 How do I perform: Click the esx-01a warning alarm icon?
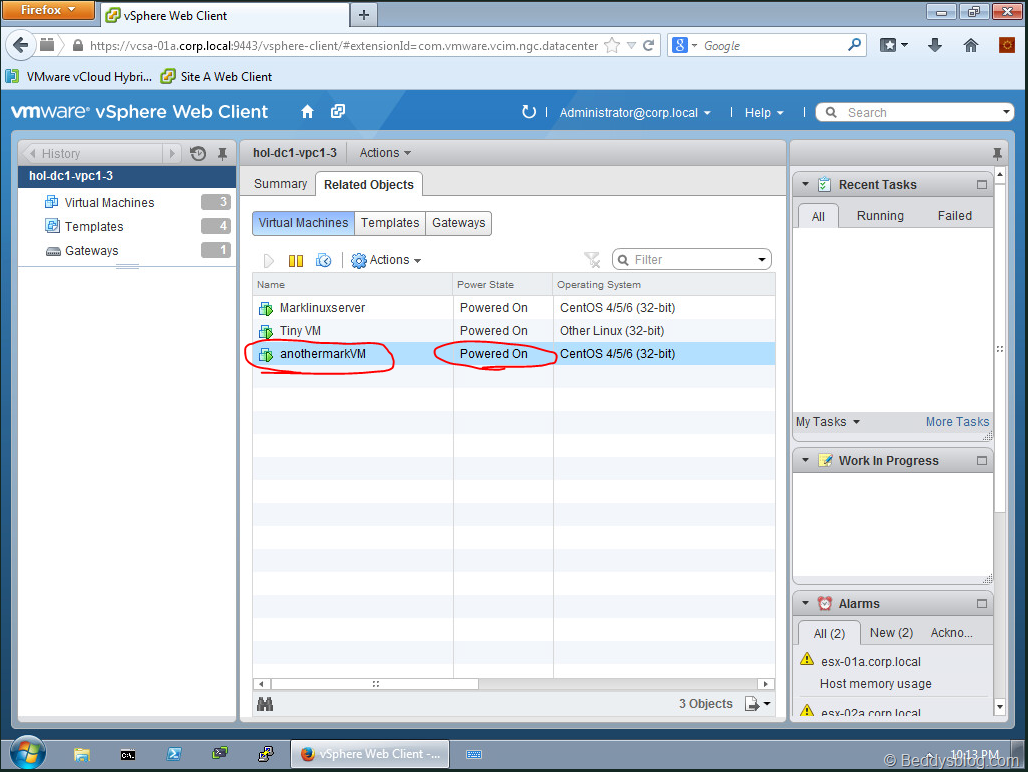[807, 659]
